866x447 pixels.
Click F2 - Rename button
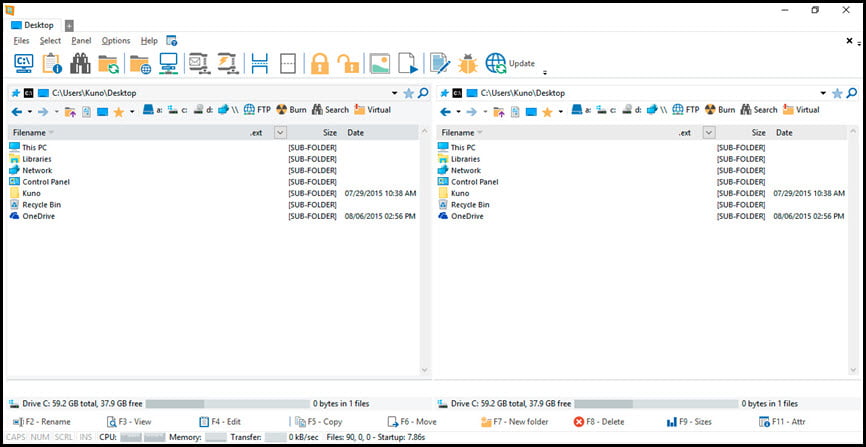tap(41, 422)
